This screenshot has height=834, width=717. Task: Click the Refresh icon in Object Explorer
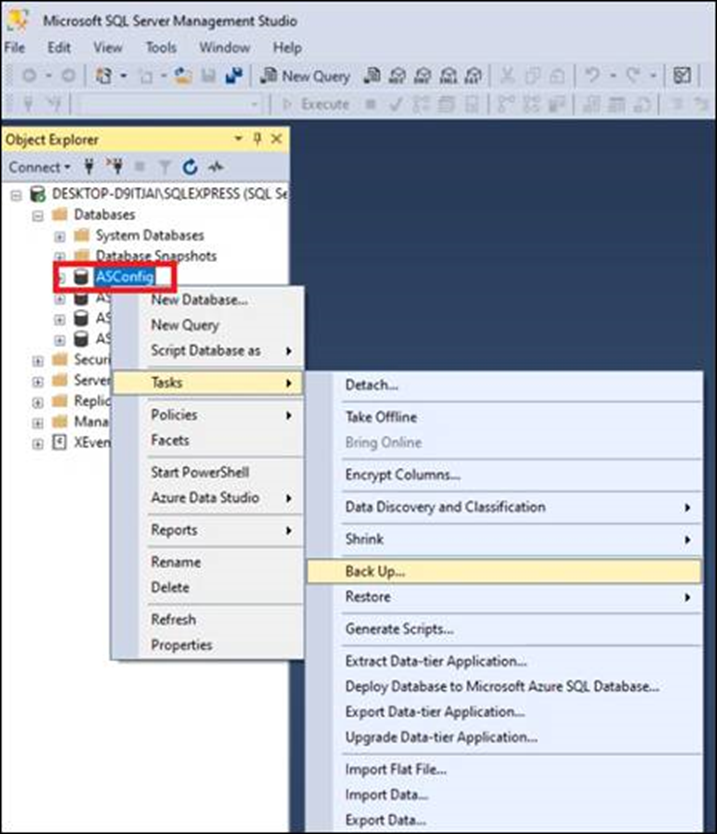(190, 168)
